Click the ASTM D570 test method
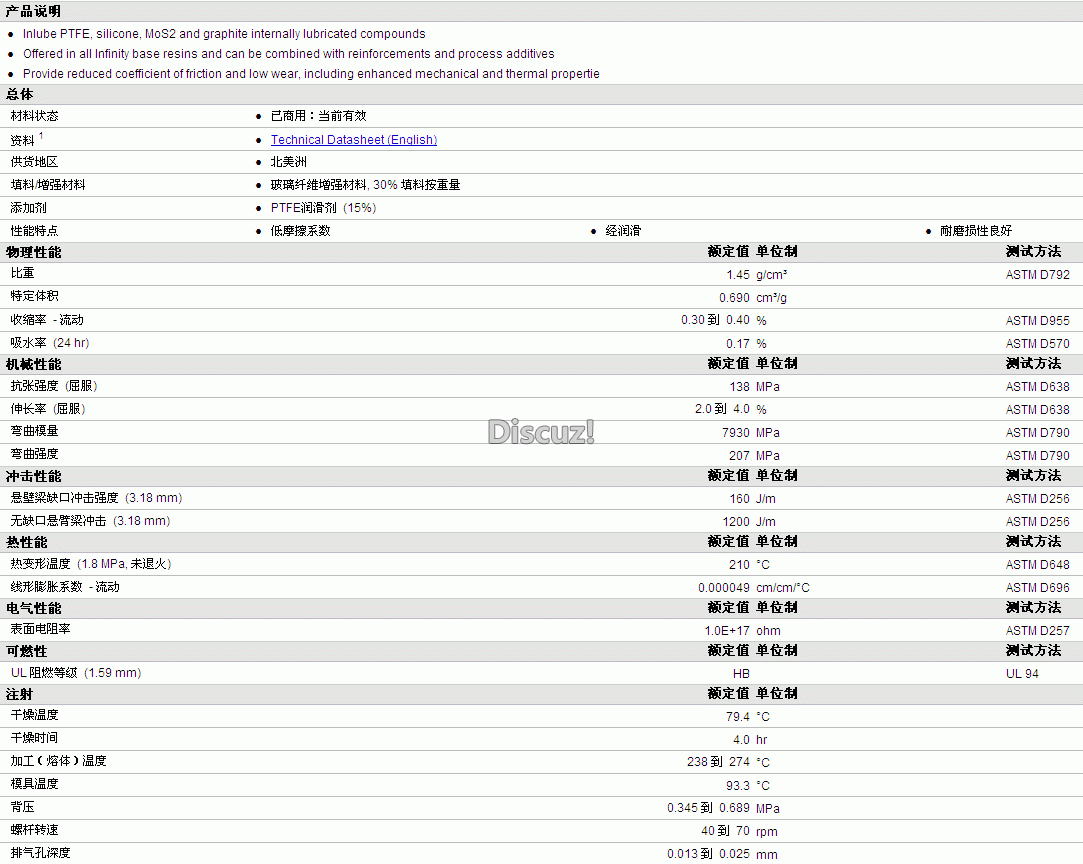Image resolution: width=1083 pixels, height=864 pixels. click(1037, 343)
